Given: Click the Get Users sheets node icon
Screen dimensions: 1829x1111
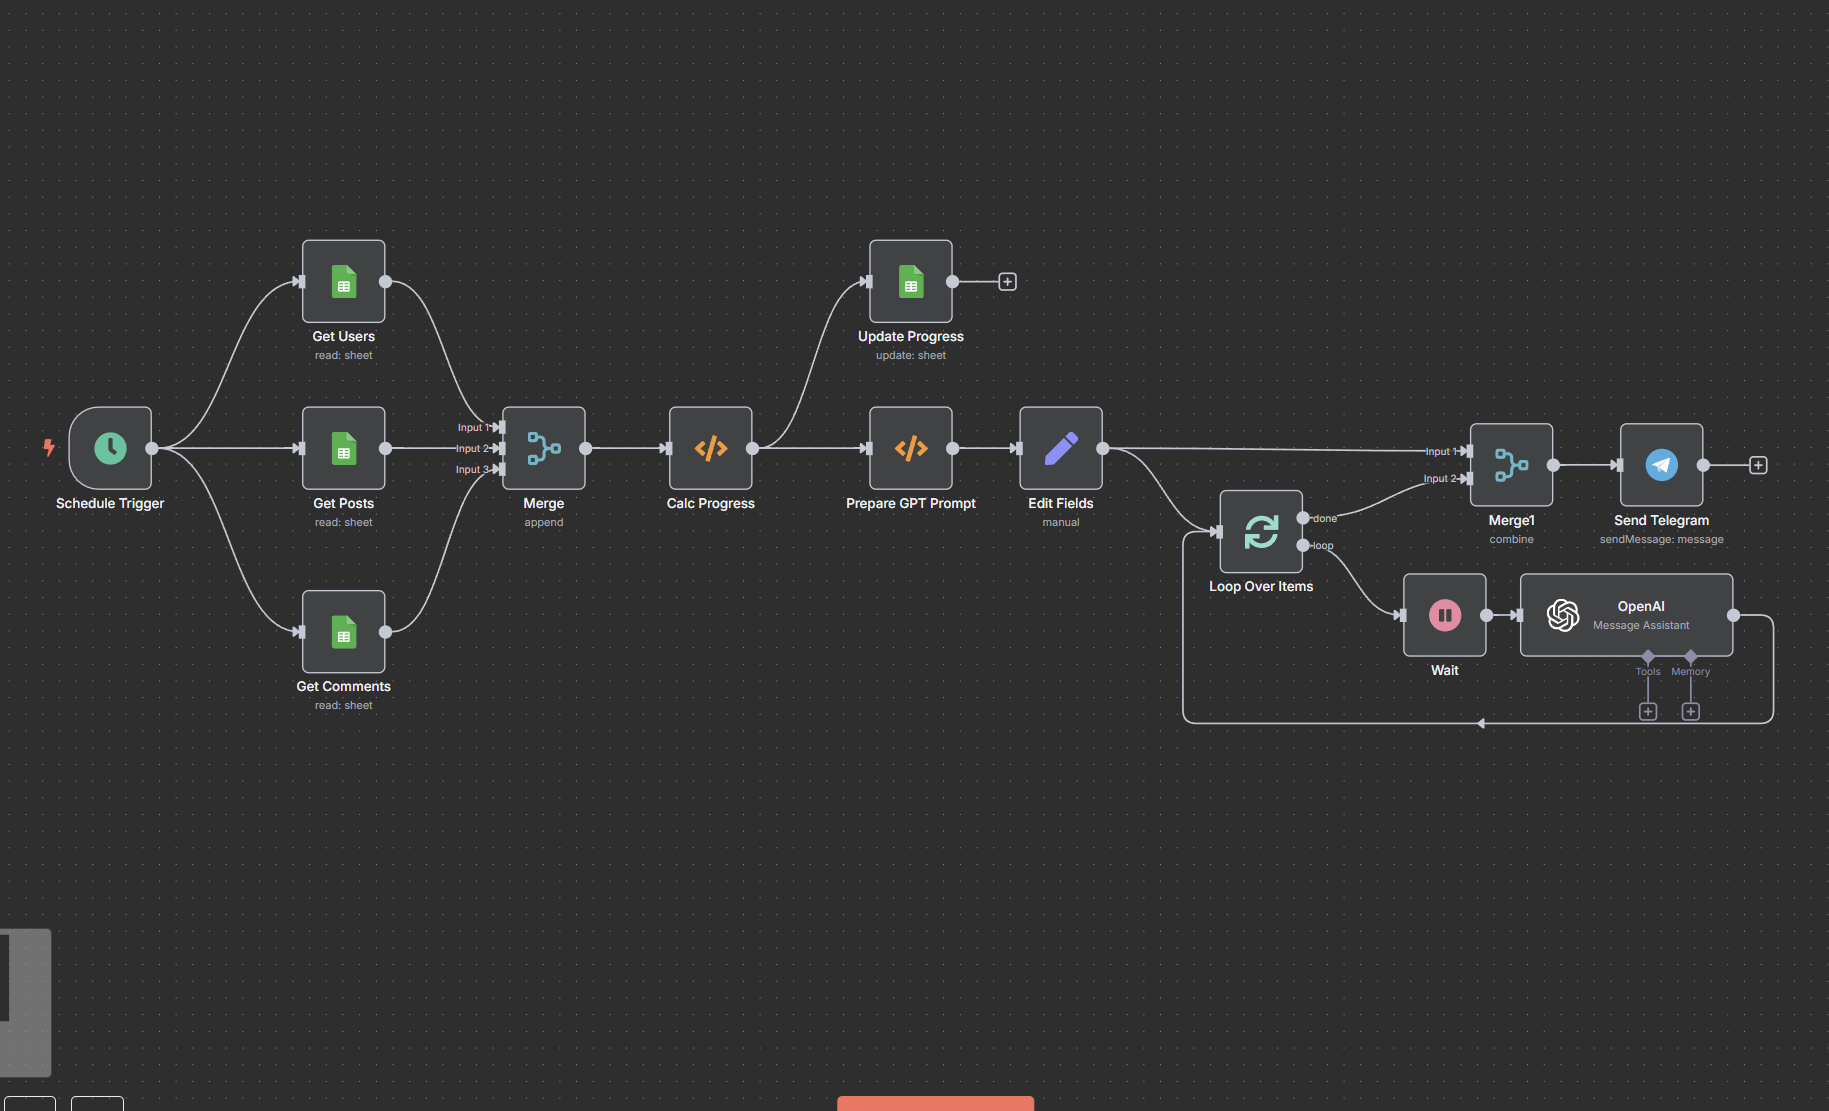Looking at the screenshot, I should tap(344, 281).
